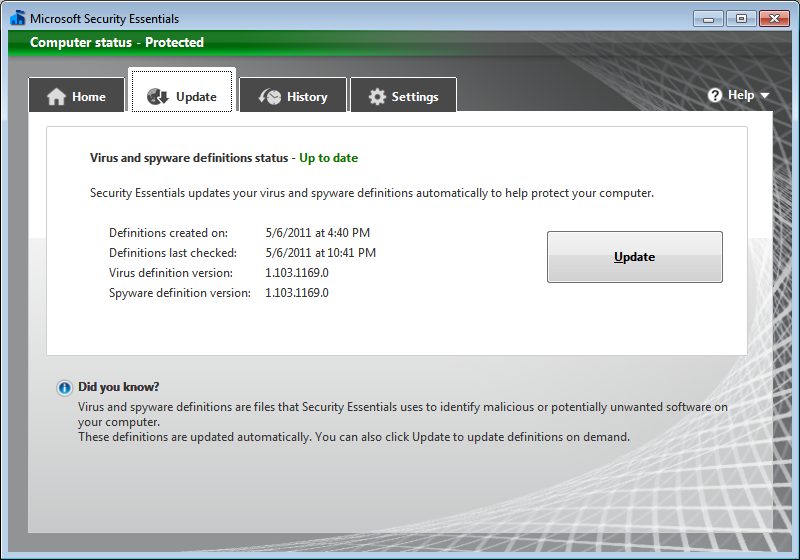Click the Computer status Protected banner
The image size is (800, 560).
pos(117,43)
